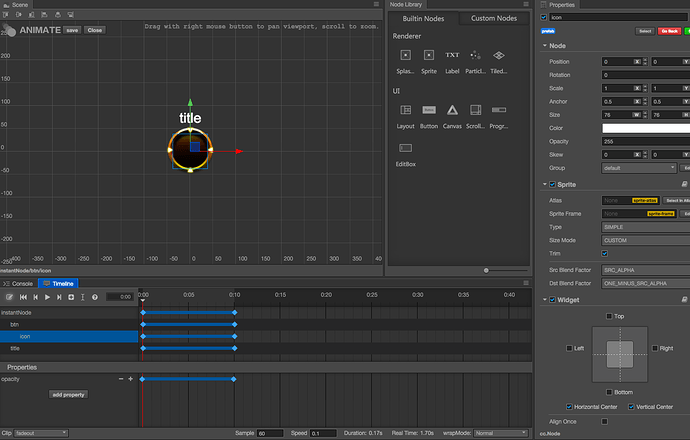Select the Sprite node in Node Library
The image size is (690, 440).
point(428,56)
